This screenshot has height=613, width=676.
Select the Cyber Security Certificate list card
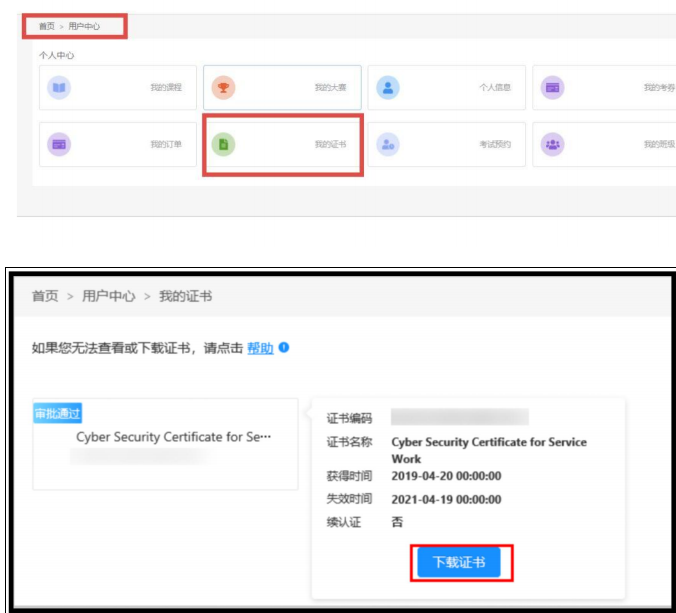tap(165, 444)
